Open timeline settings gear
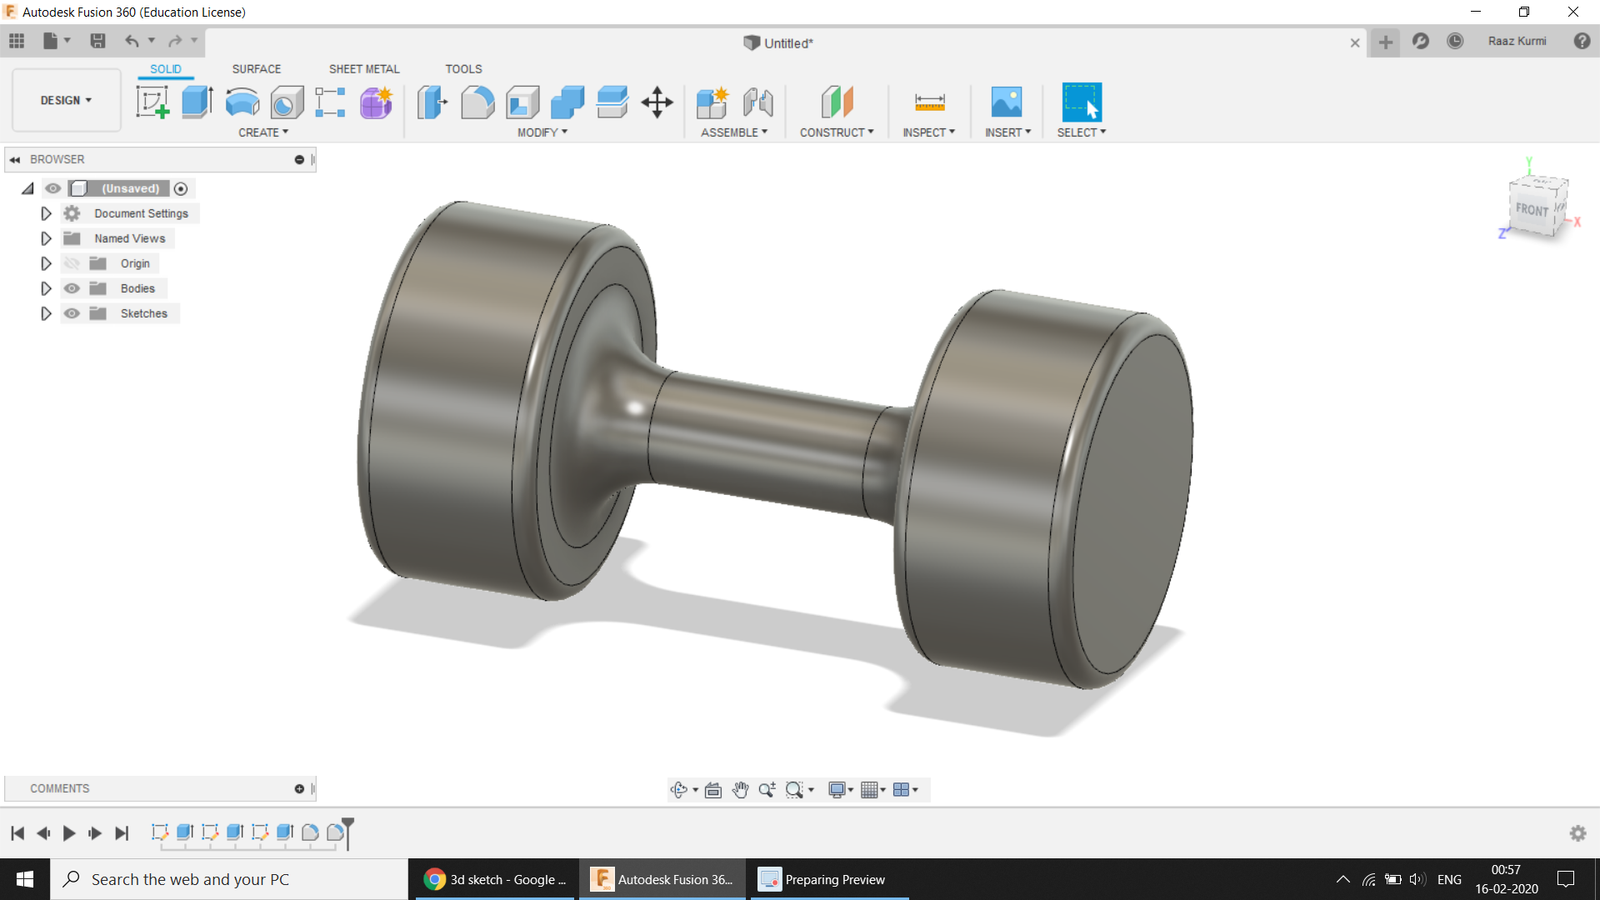This screenshot has height=900, width=1600. [x=1578, y=833]
